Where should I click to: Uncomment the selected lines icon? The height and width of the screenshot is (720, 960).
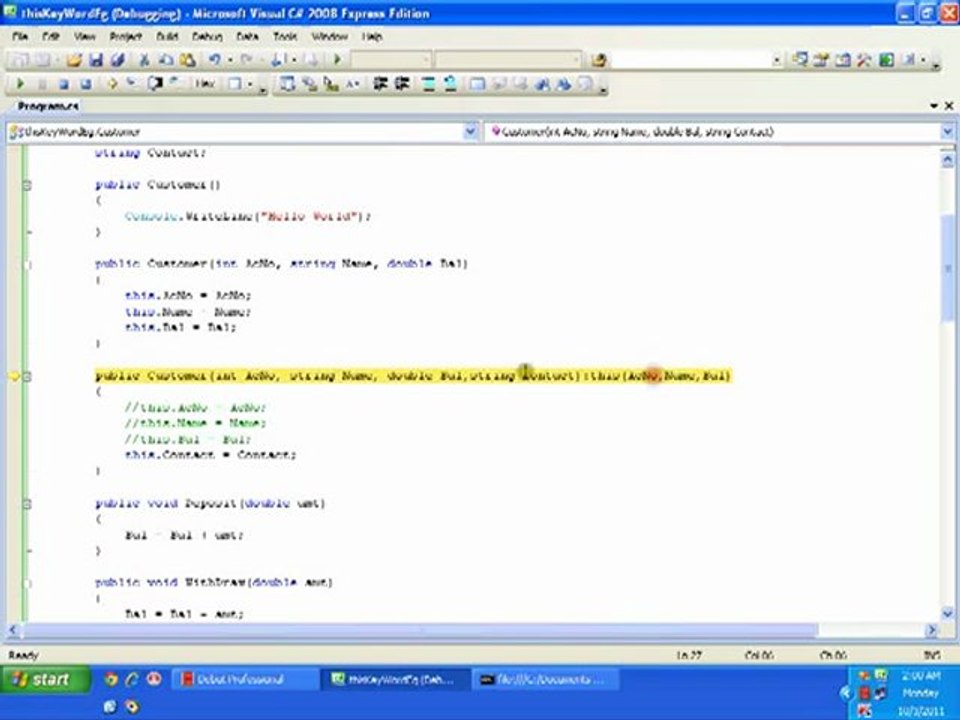450,84
